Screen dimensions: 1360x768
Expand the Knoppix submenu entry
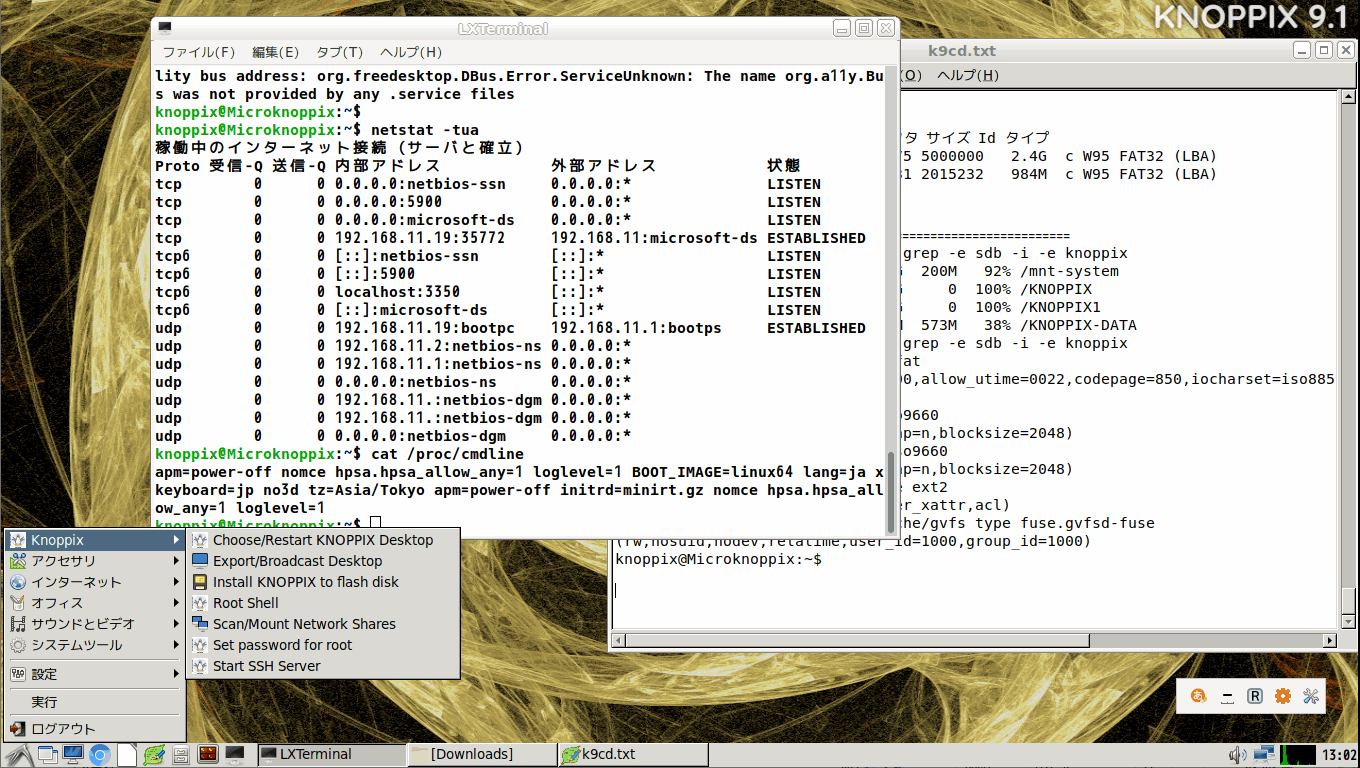click(95, 540)
